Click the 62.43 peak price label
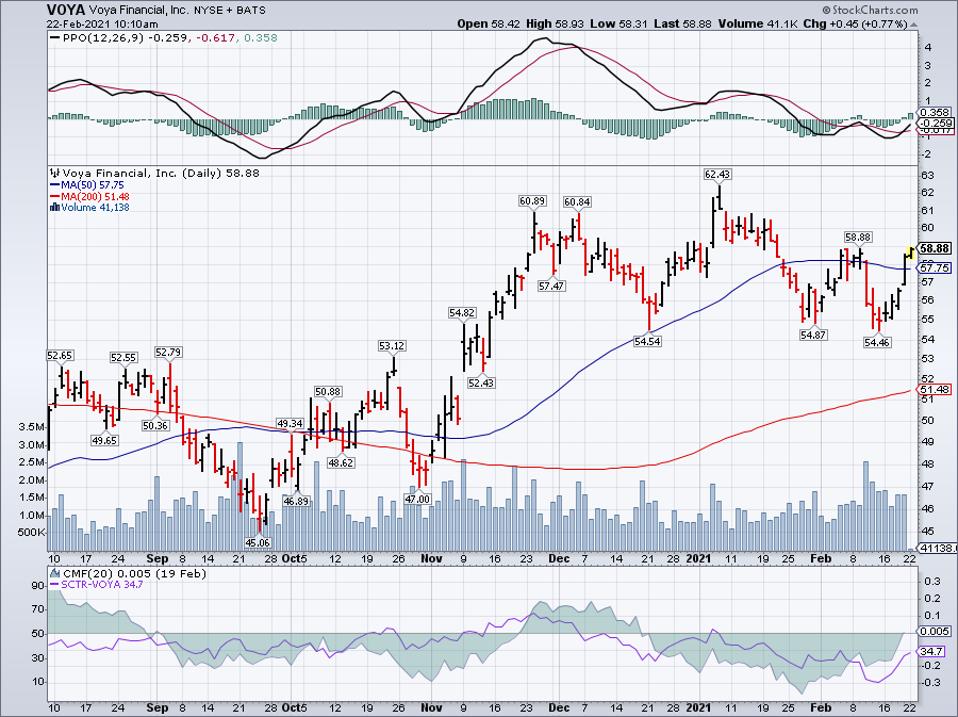The width and height of the screenshot is (958, 717). (717, 175)
